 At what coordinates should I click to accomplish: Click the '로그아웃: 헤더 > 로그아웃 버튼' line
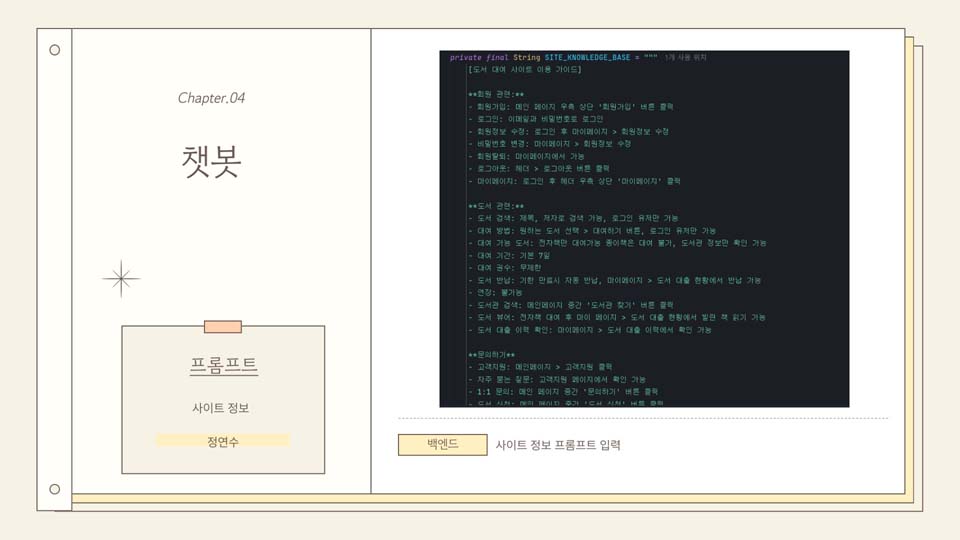point(539,168)
